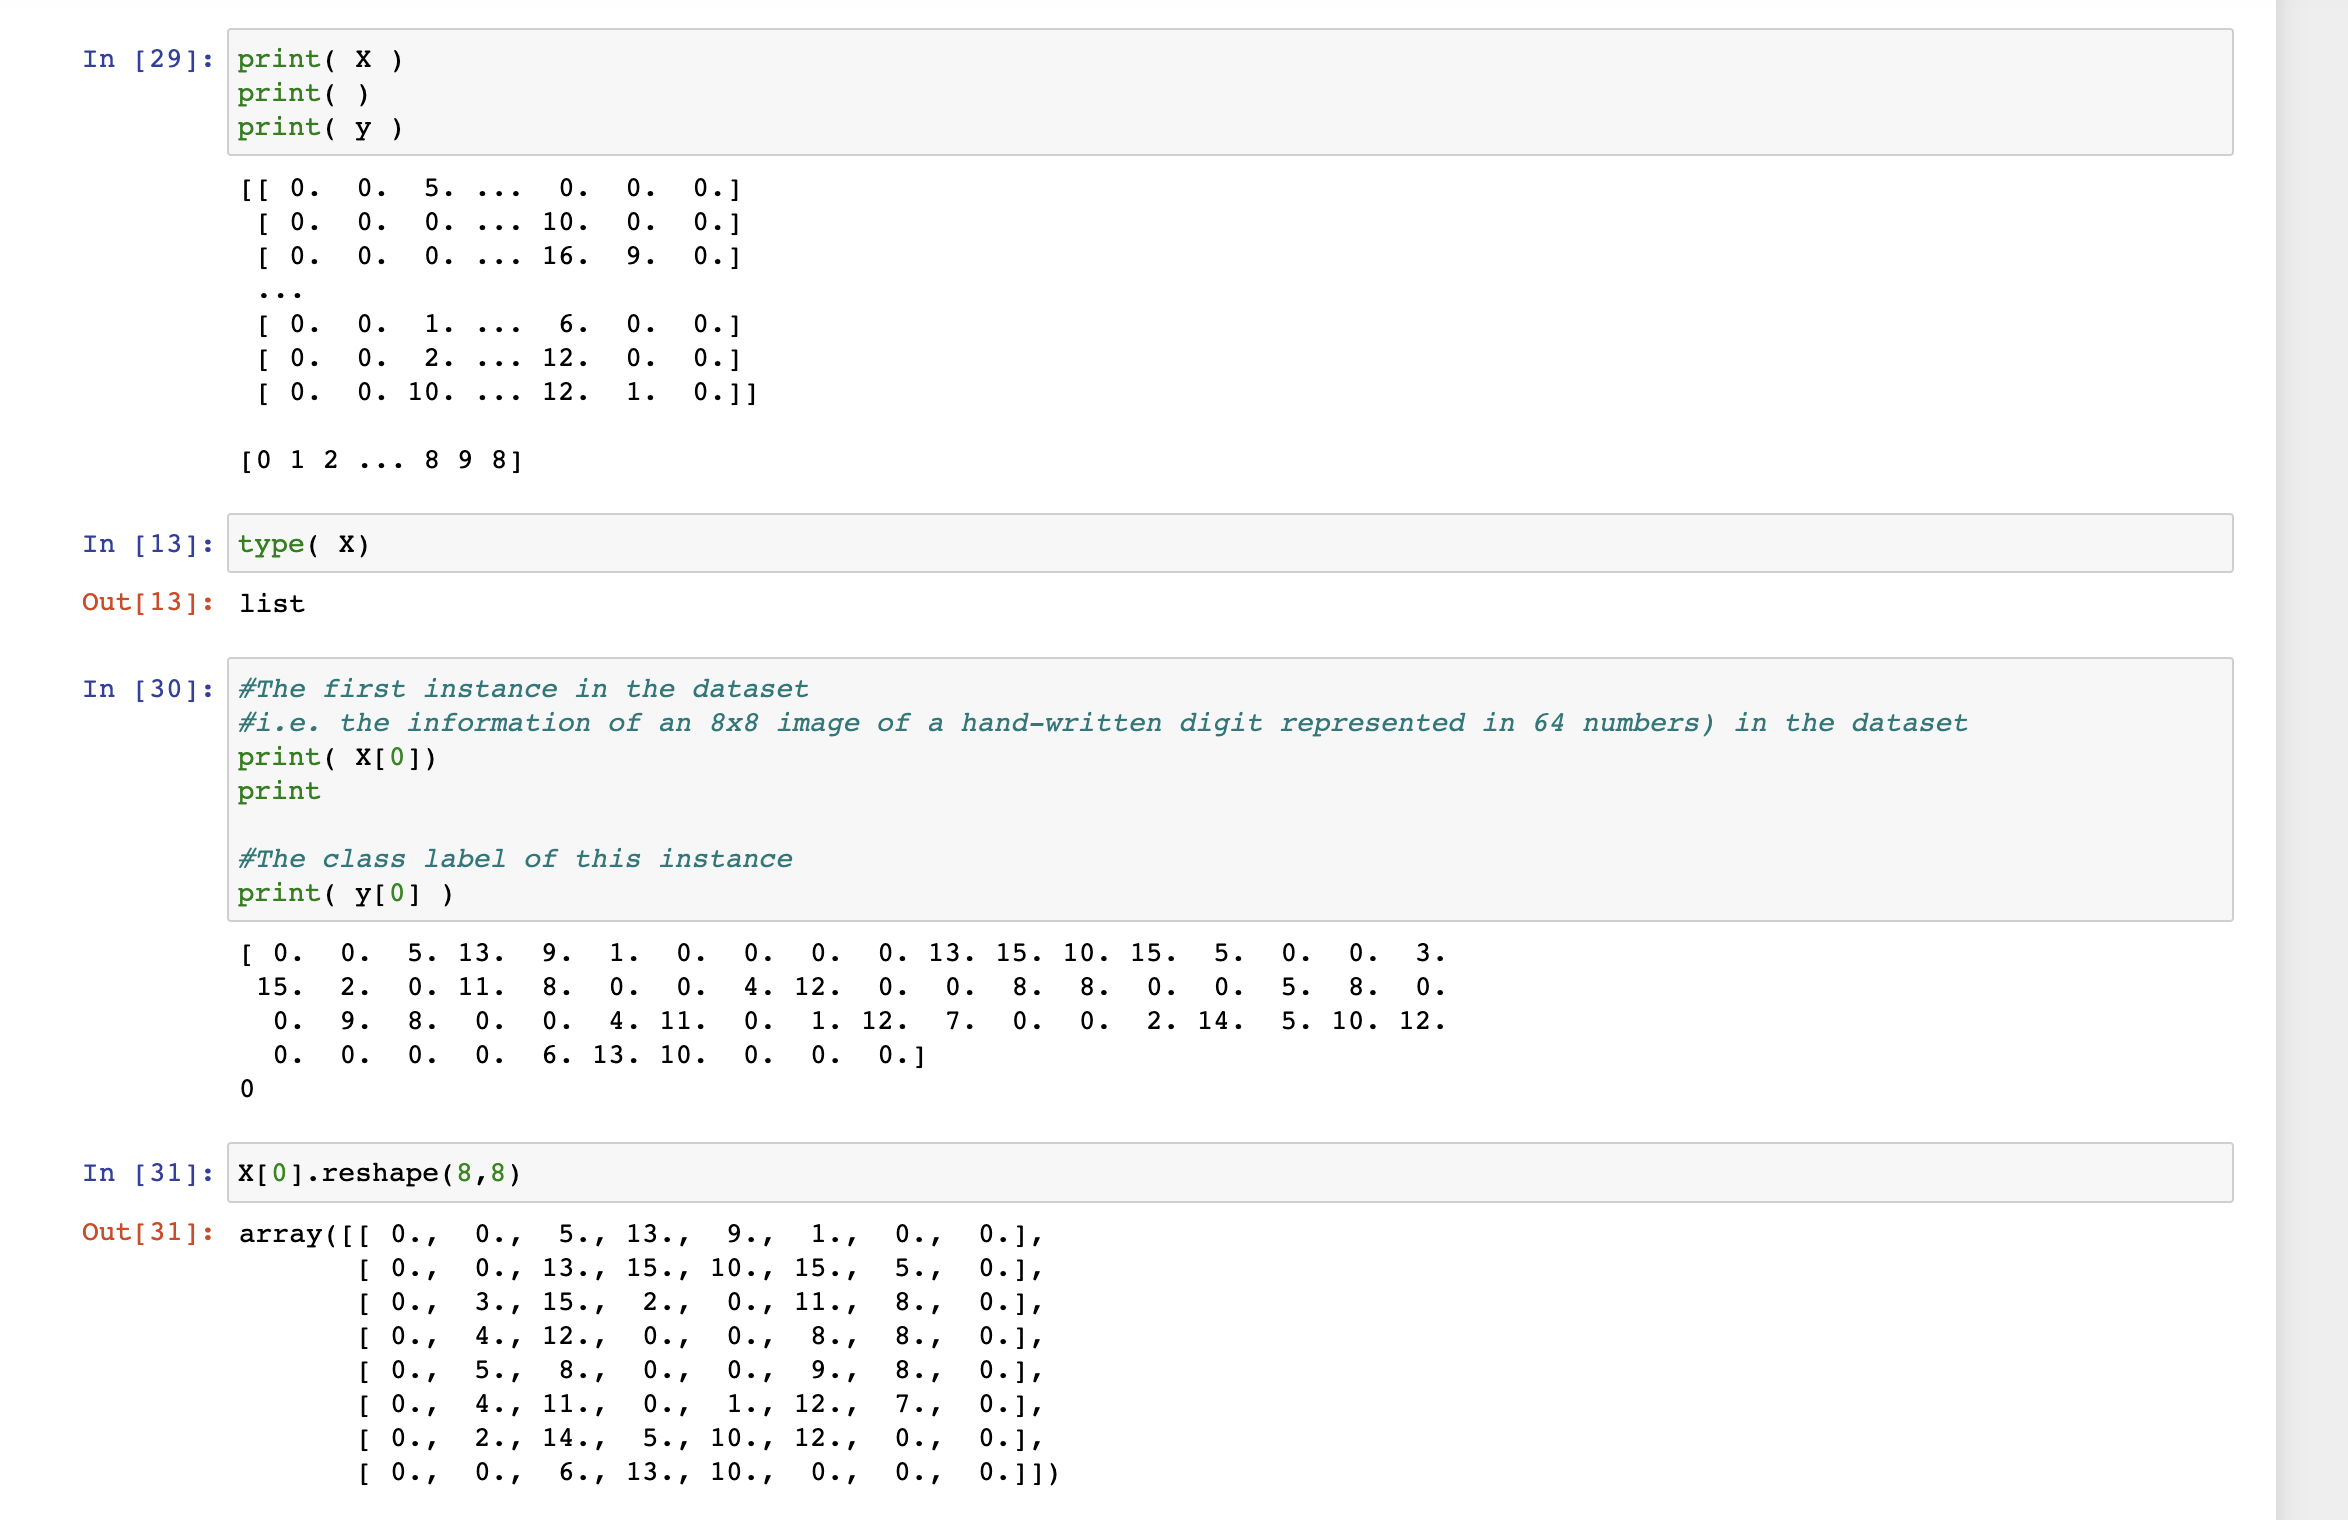Image resolution: width=2348 pixels, height=1520 pixels.
Task: Click the In [29] prompt label
Action: click(x=148, y=59)
